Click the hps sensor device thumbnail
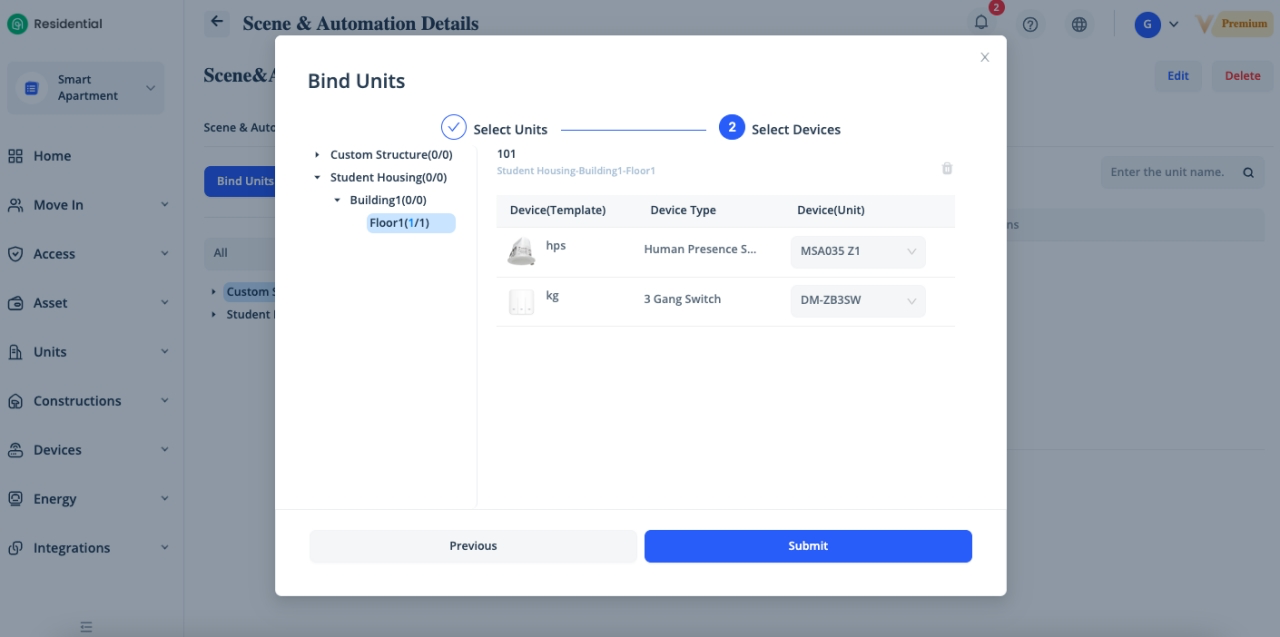The width and height of the screenshot is (1280, 637). point(521,252)
